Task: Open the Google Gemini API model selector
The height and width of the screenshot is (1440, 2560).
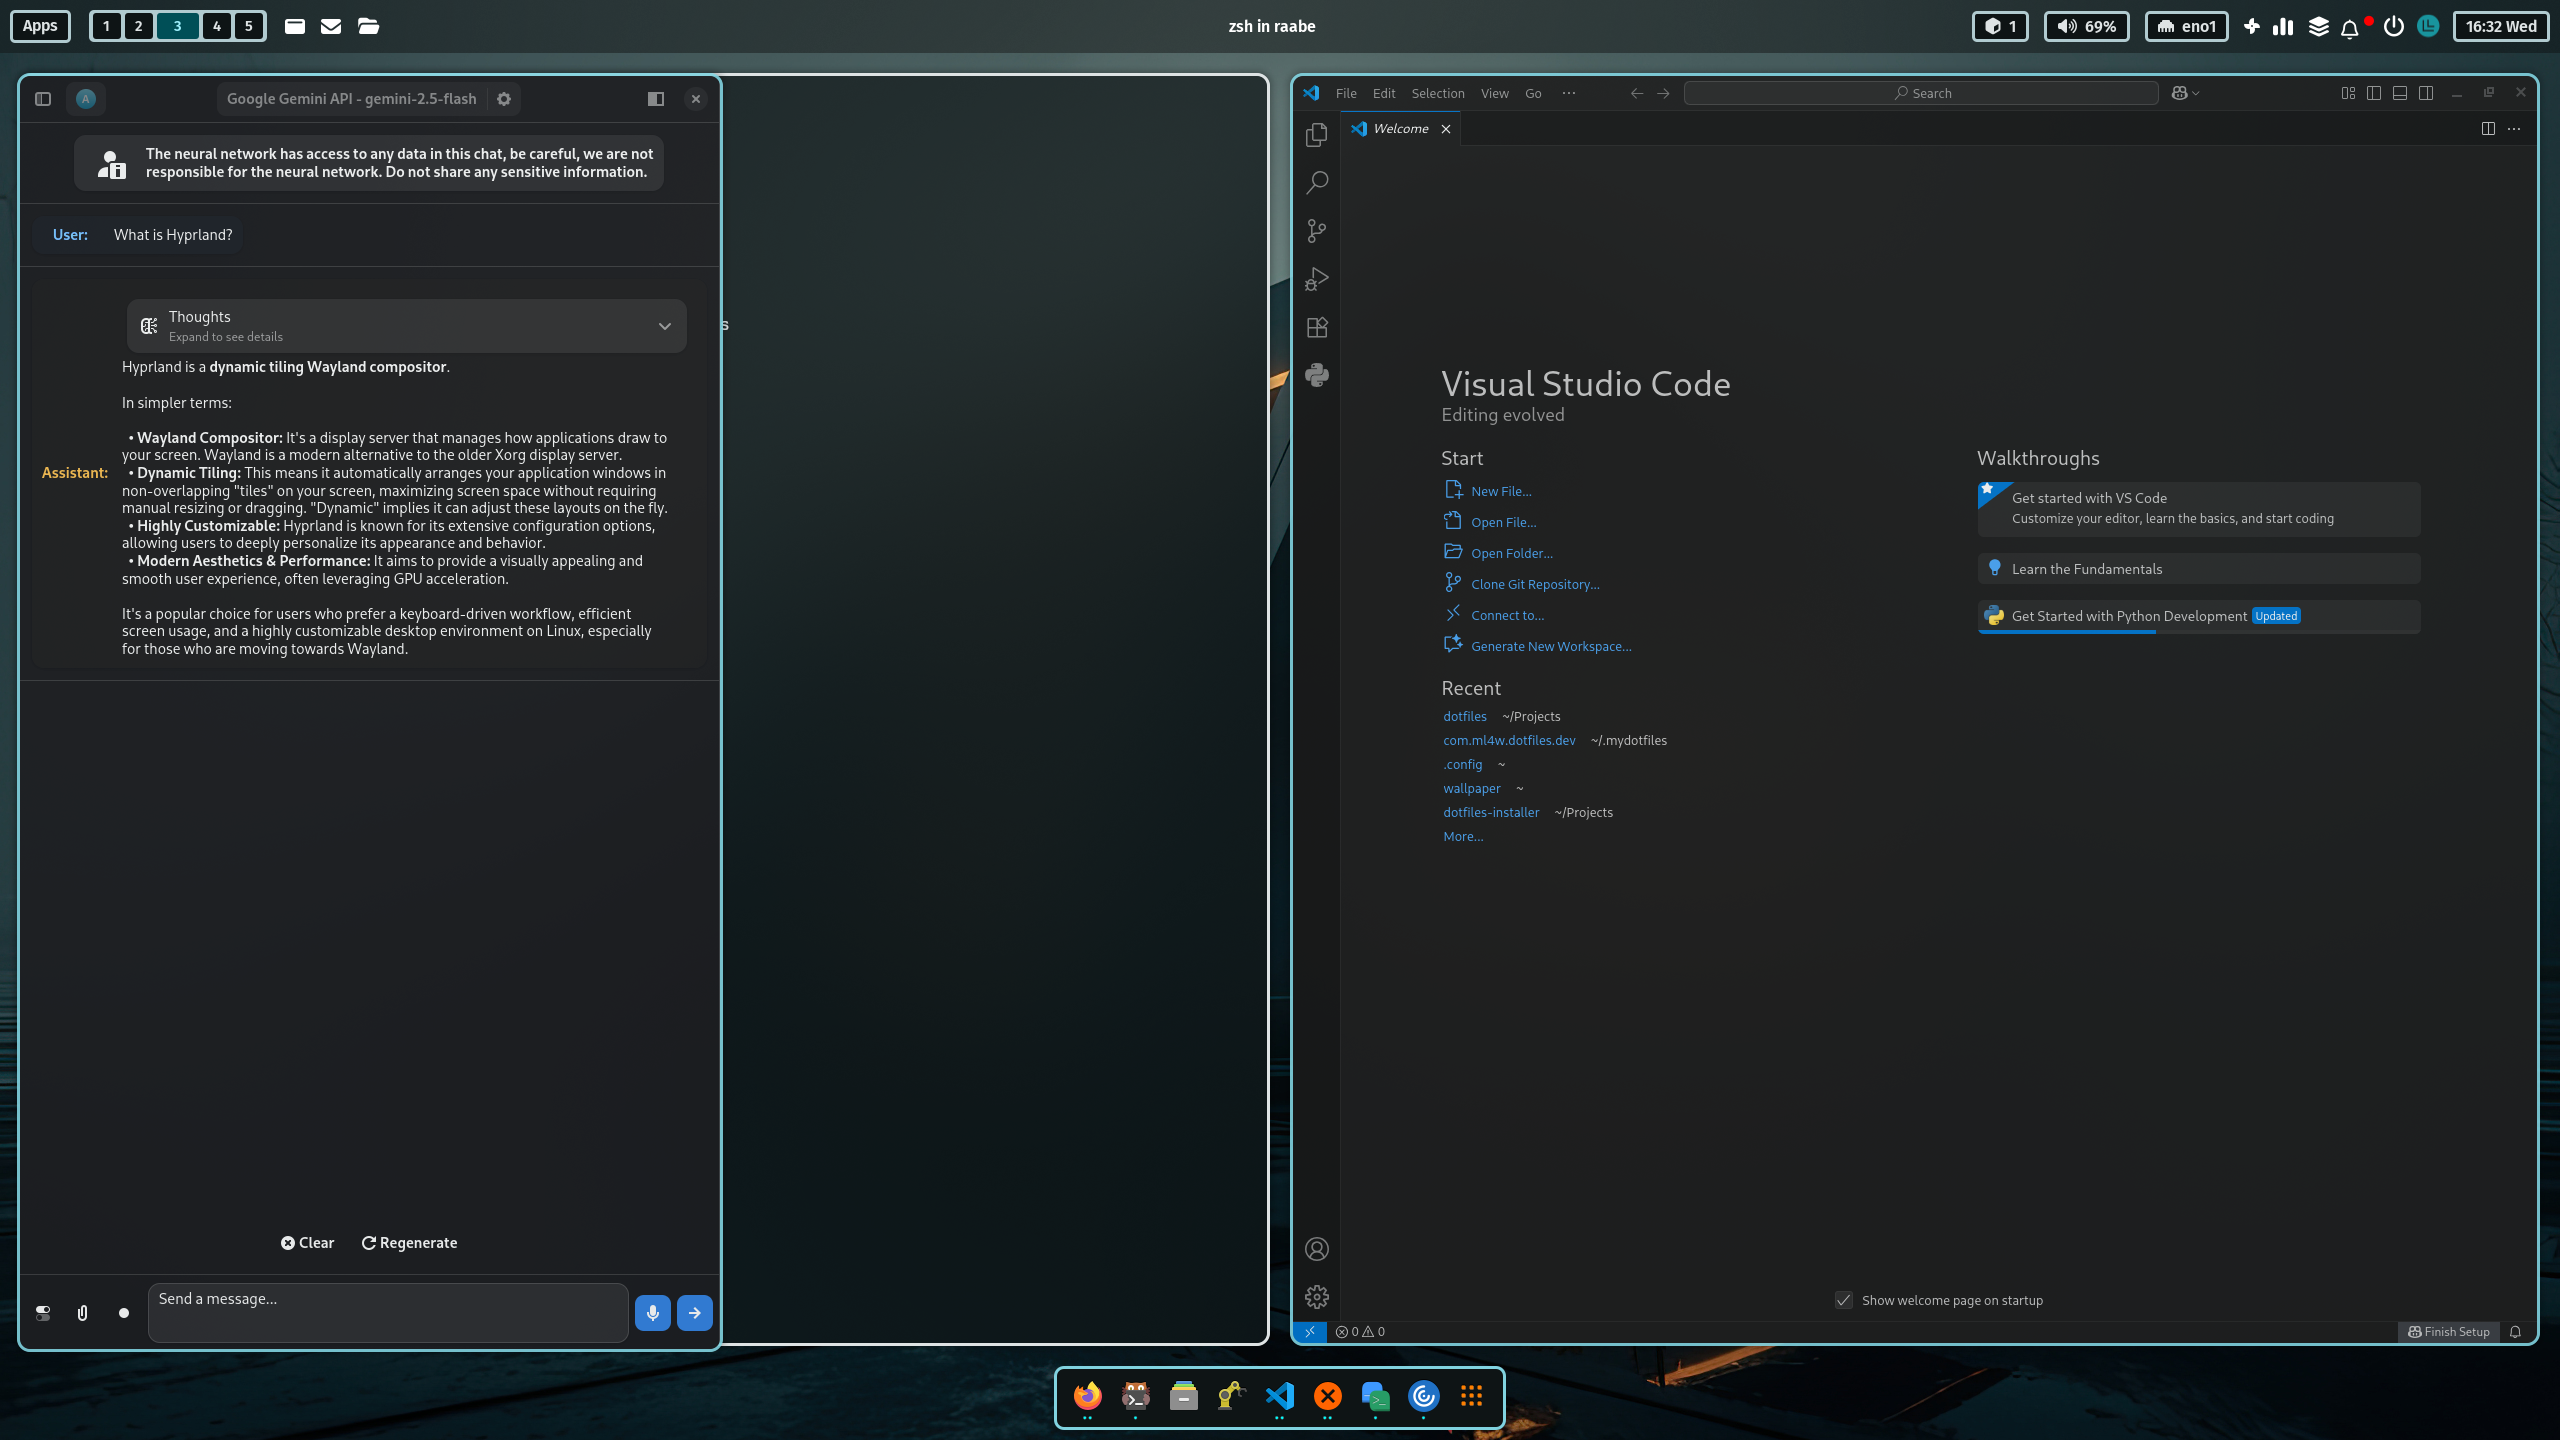Action: click(x=351, y=99)
